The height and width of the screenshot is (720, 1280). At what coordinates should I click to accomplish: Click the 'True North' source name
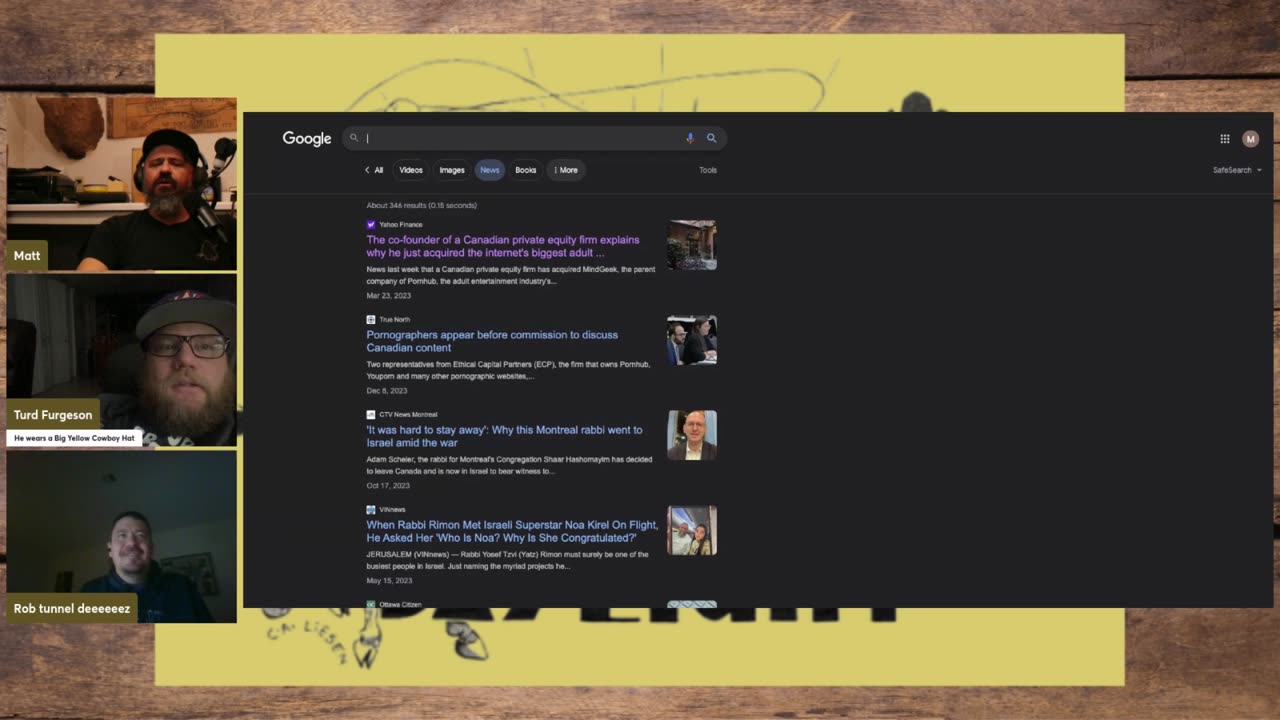[x=394, y=320]
